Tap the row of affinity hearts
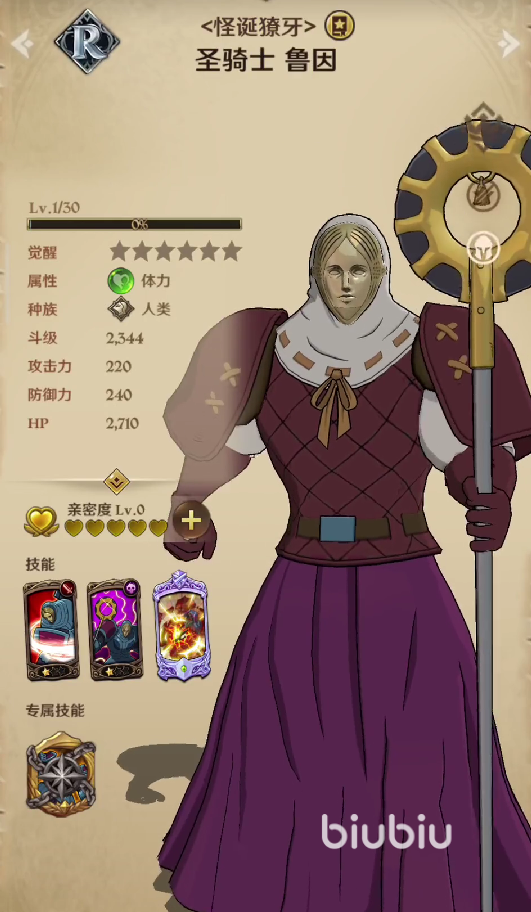The height and width of the screenshot is (912, 531). (x=116, y=528)
